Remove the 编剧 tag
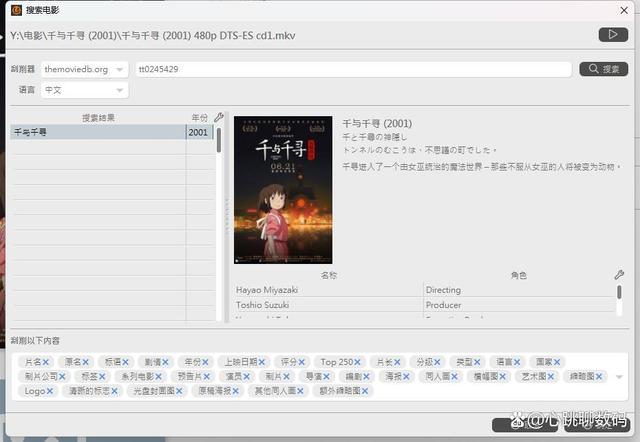The width and height of the screenshot is (640, 442). [x=367, y=377]
